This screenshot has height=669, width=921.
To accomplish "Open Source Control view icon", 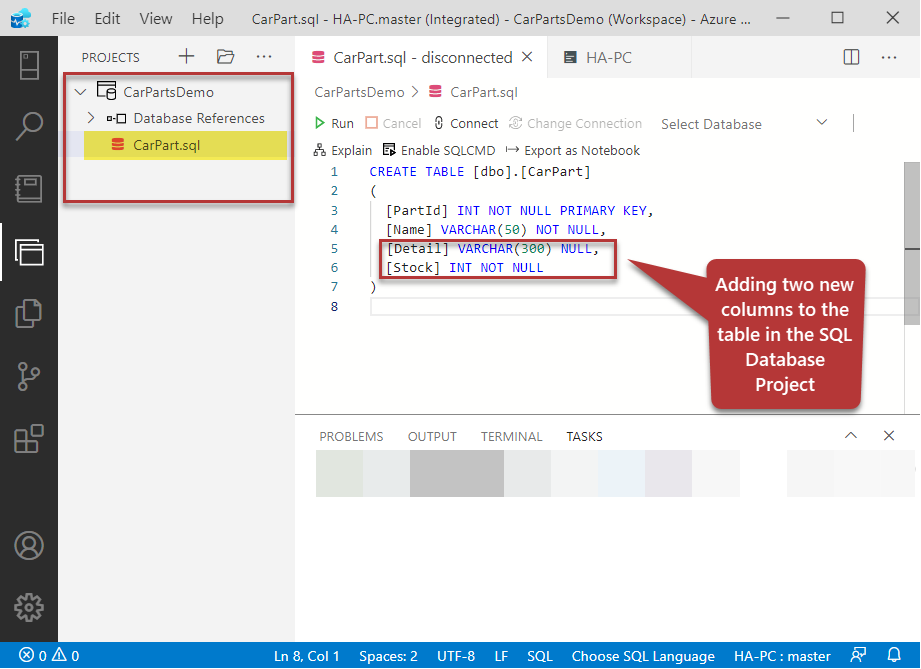I will (x=29, y=376).
